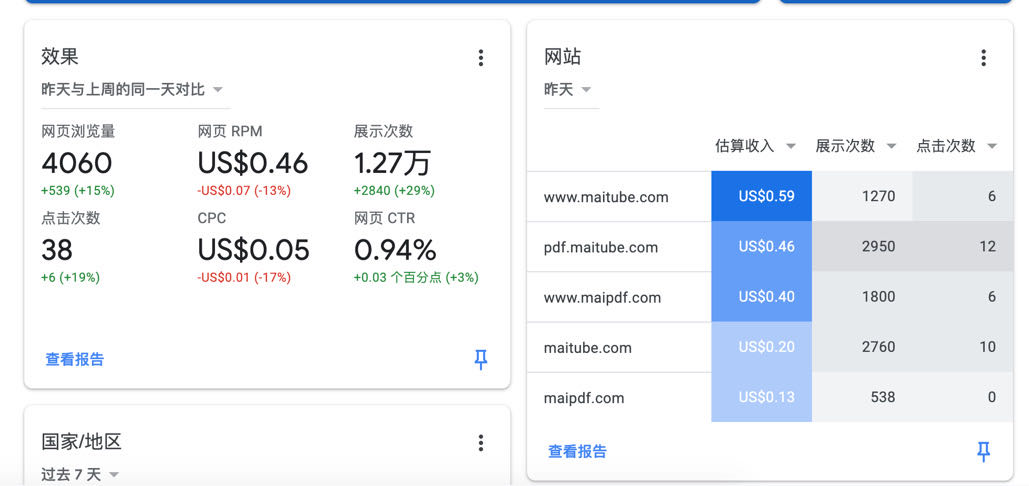Click the +0.03 个百分点 (+3%) text
Image resolution: width=1029 pixels, height=486 pixels.
point(416,277)
